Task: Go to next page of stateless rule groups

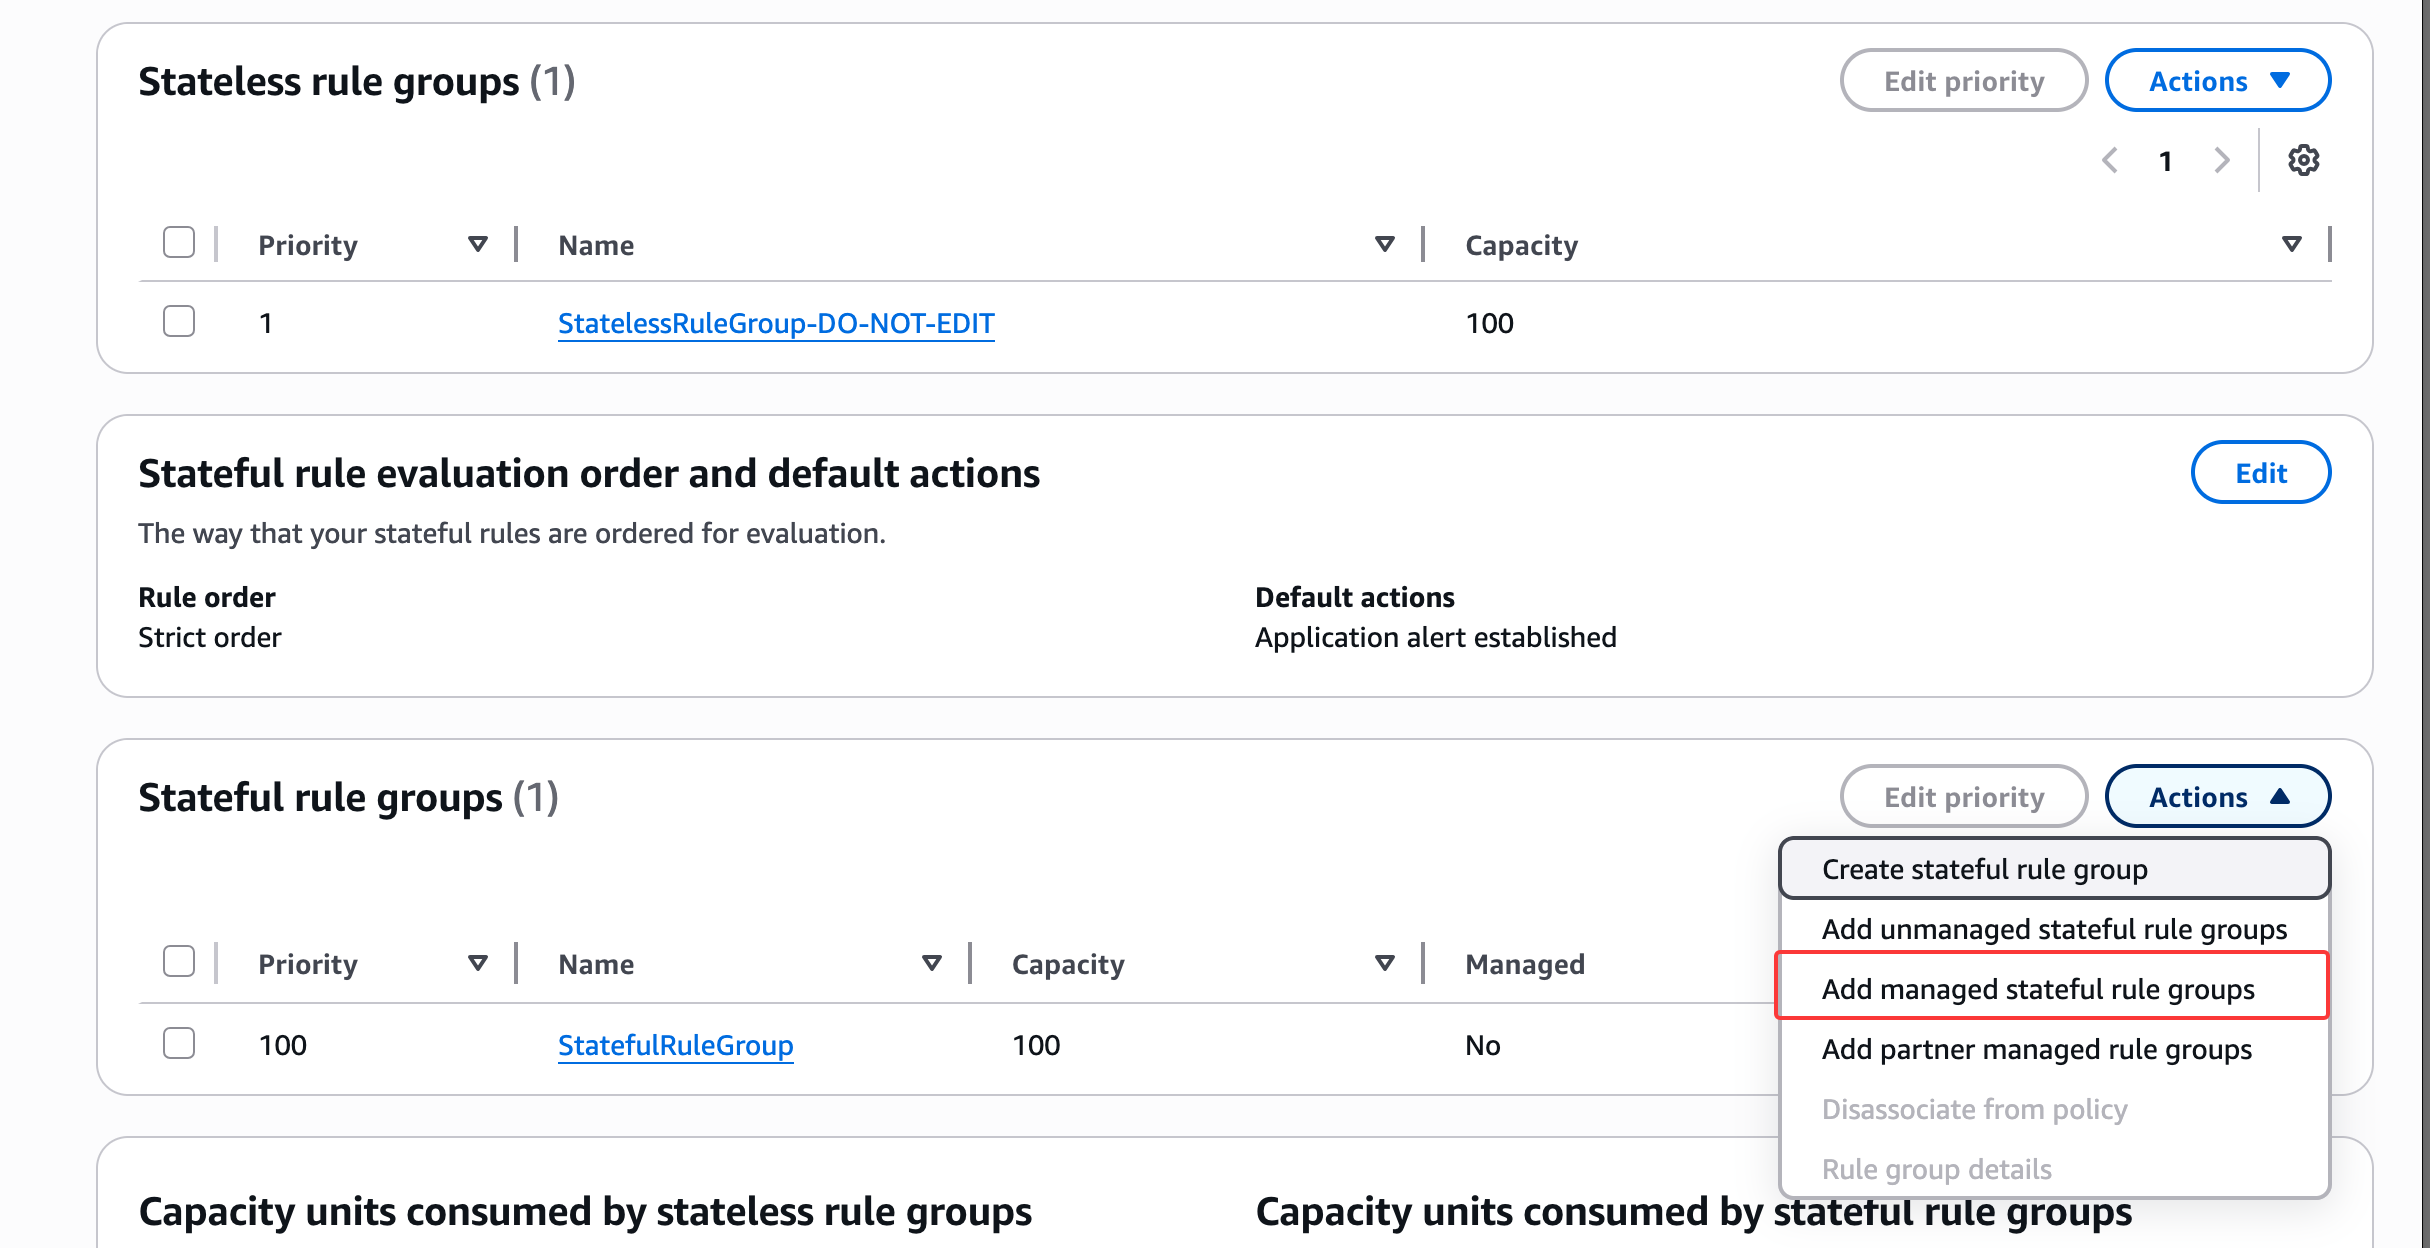Action: [x=2222, y=160]
